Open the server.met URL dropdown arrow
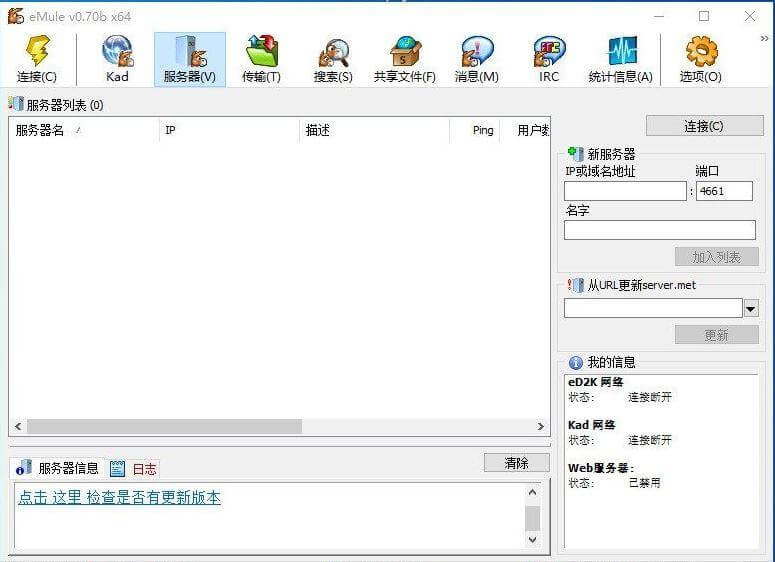This screenshot has width=775, height=562. tap(751, 309)
